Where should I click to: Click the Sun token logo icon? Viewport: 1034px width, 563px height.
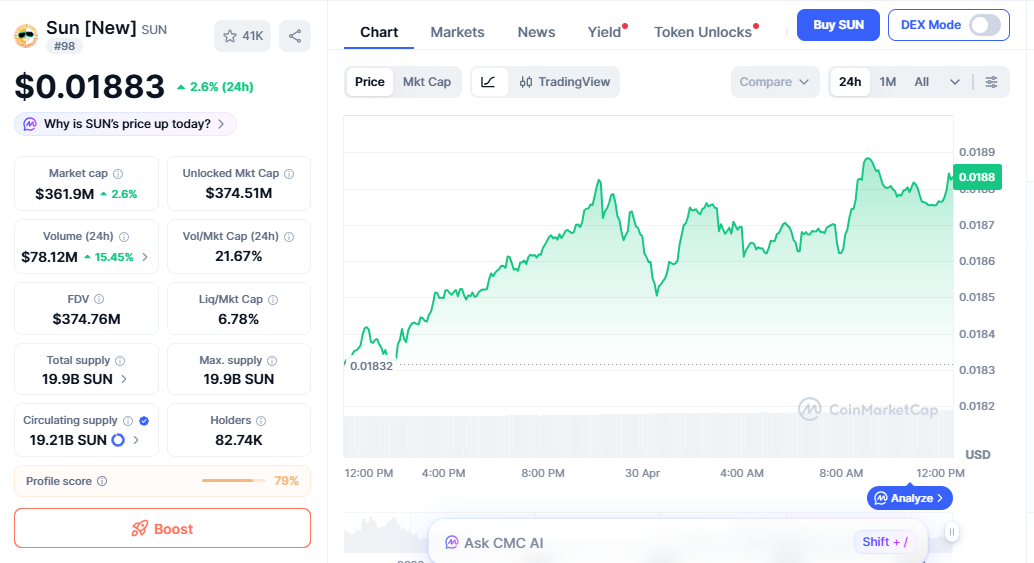(26, 36)
